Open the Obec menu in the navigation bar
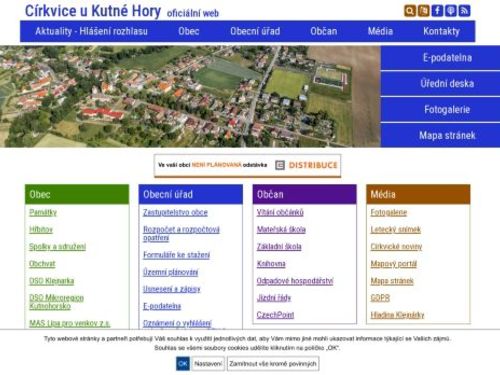The height and width of the screenshot is (375, 500). coord(189,31)
